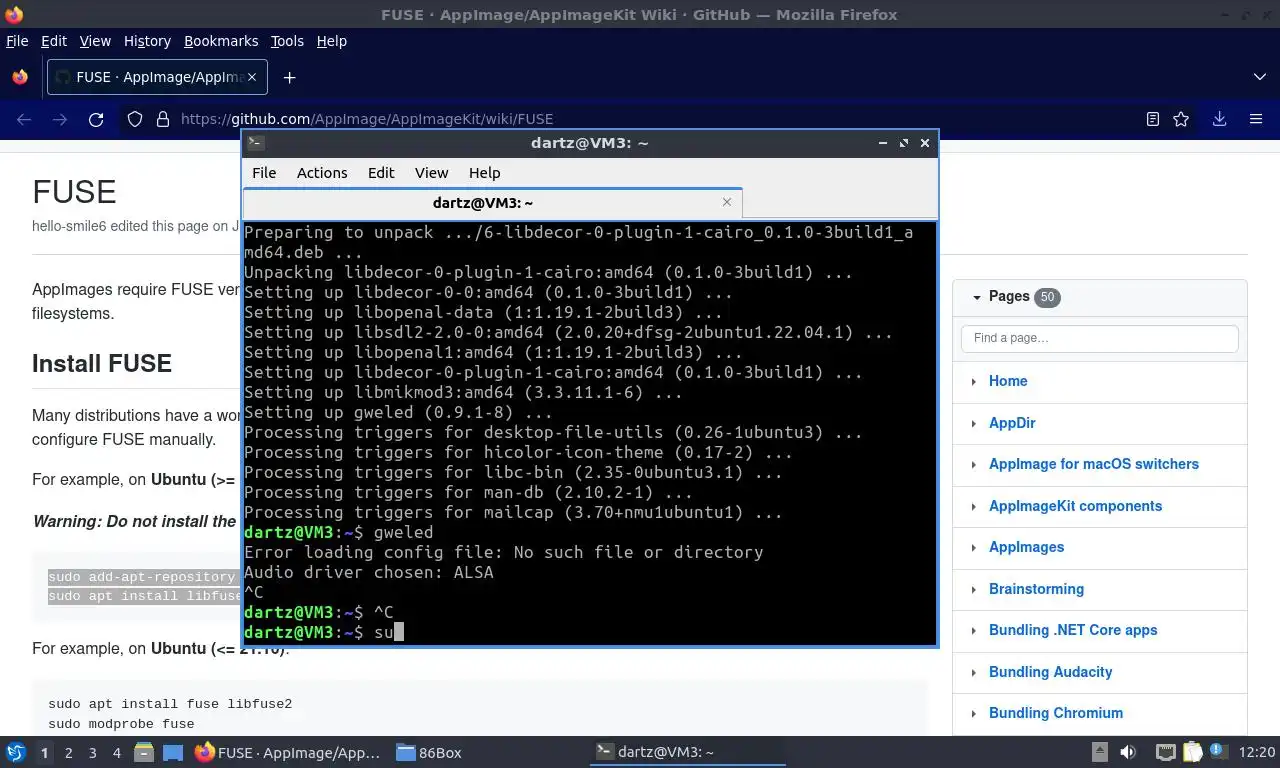Click the Find a page search field
1280x768 pixels.
pos(1099,338)
